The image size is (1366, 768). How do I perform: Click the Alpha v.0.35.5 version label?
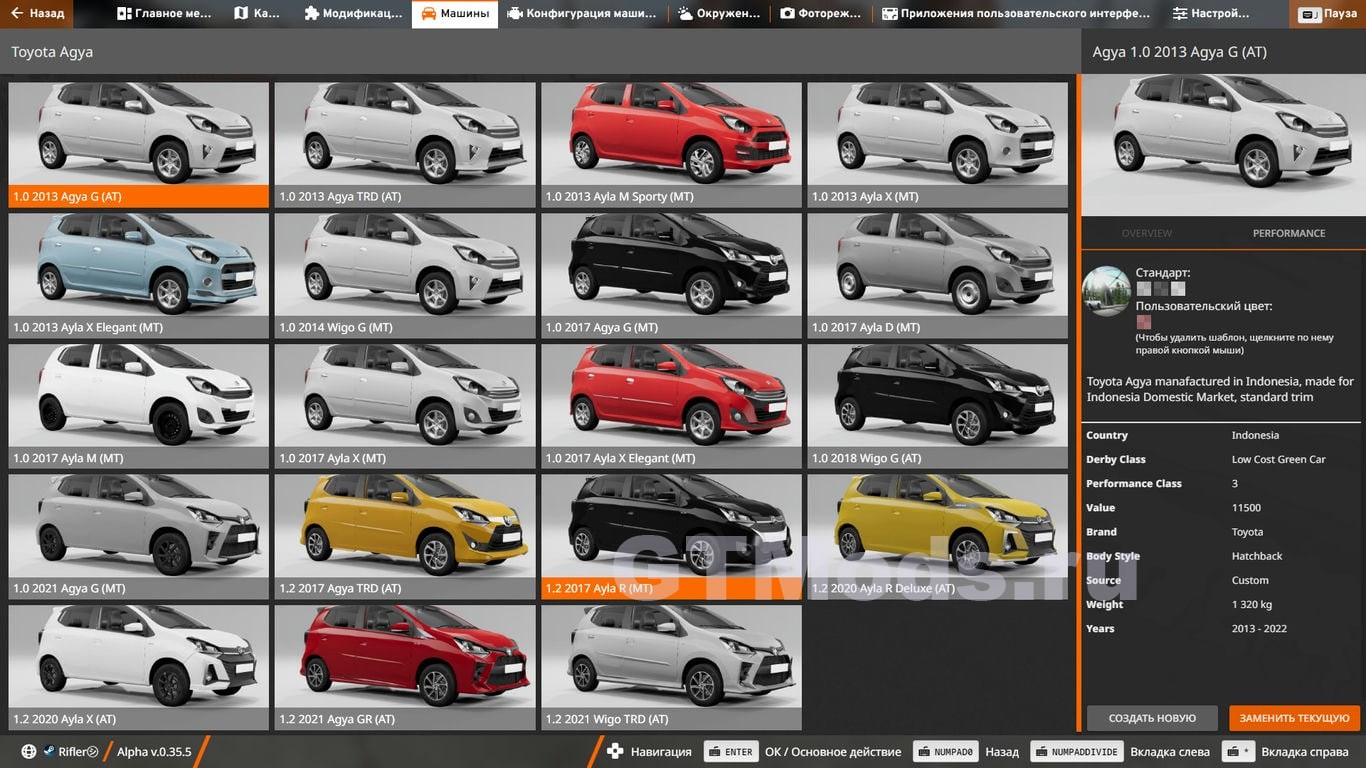pos(154,752)
